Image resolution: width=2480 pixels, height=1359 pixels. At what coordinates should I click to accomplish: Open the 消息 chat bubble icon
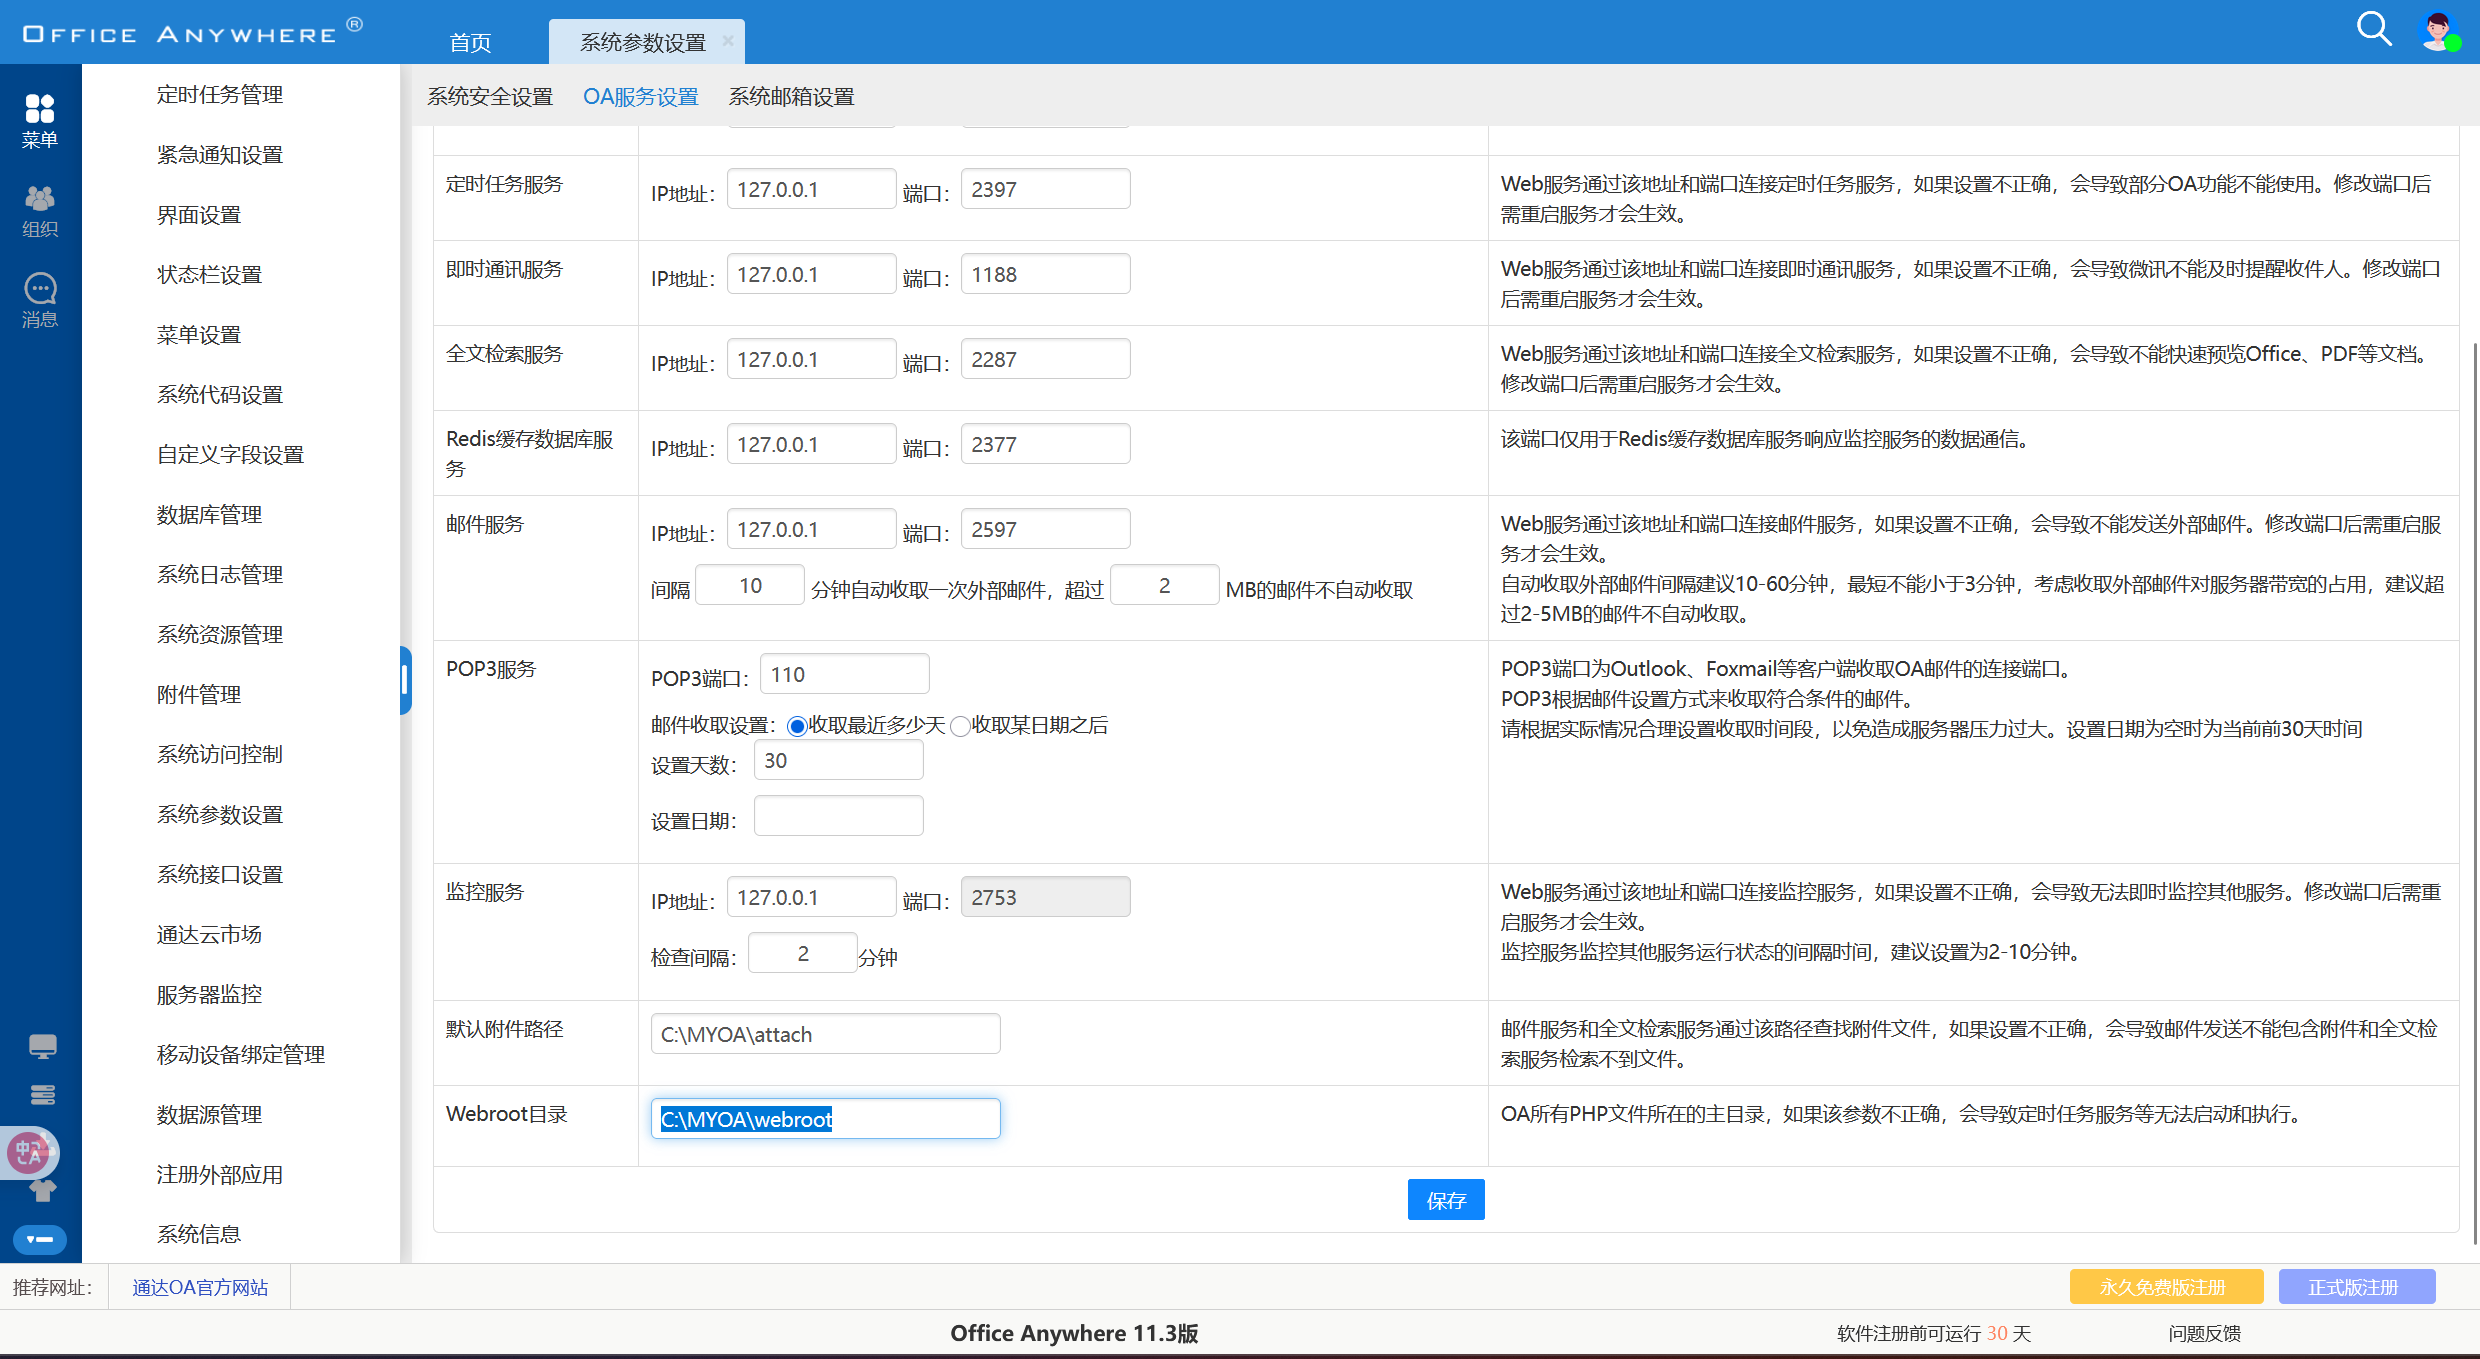pos(40,289)
